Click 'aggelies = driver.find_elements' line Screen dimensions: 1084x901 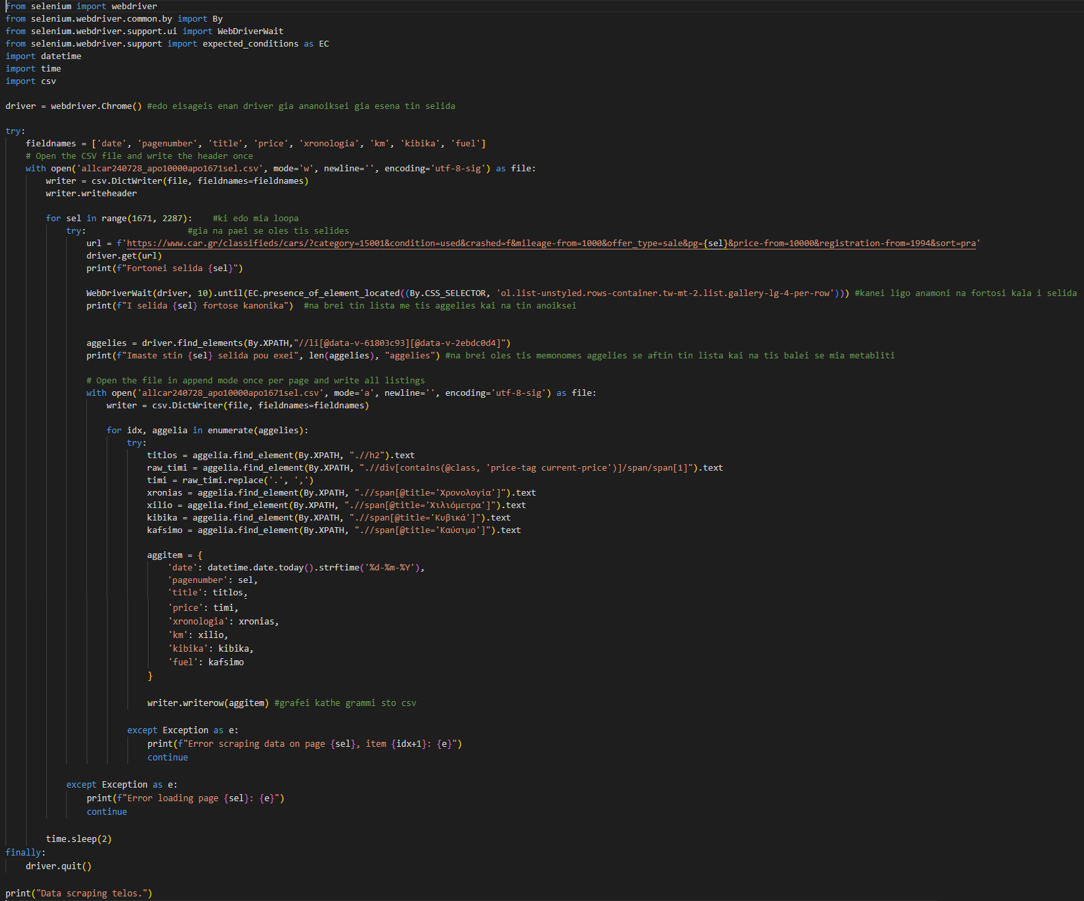pos(299,342)
